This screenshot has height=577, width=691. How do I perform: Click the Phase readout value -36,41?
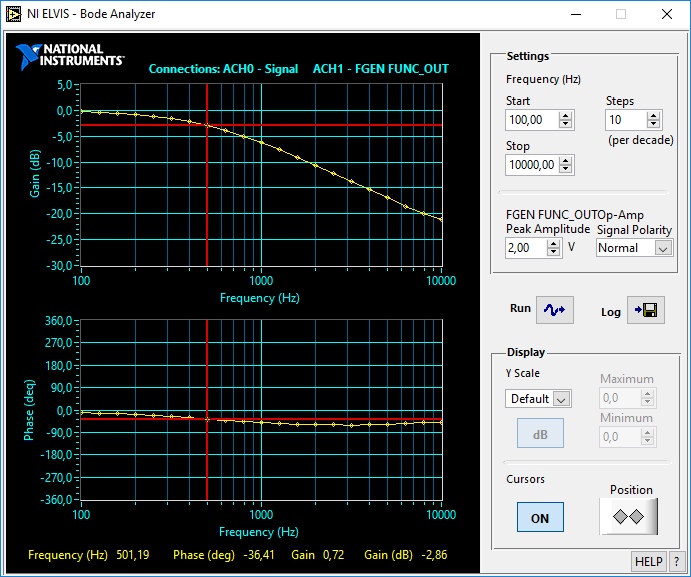[259, 555]
